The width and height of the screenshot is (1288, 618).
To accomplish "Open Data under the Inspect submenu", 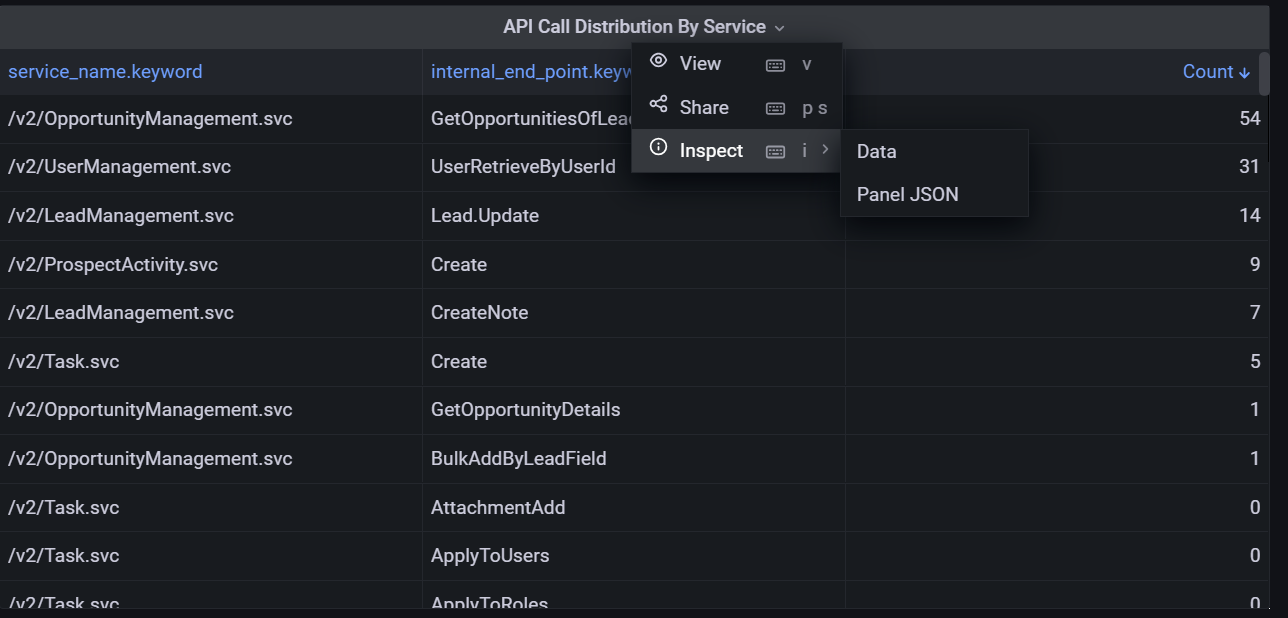I will (876, 152).
